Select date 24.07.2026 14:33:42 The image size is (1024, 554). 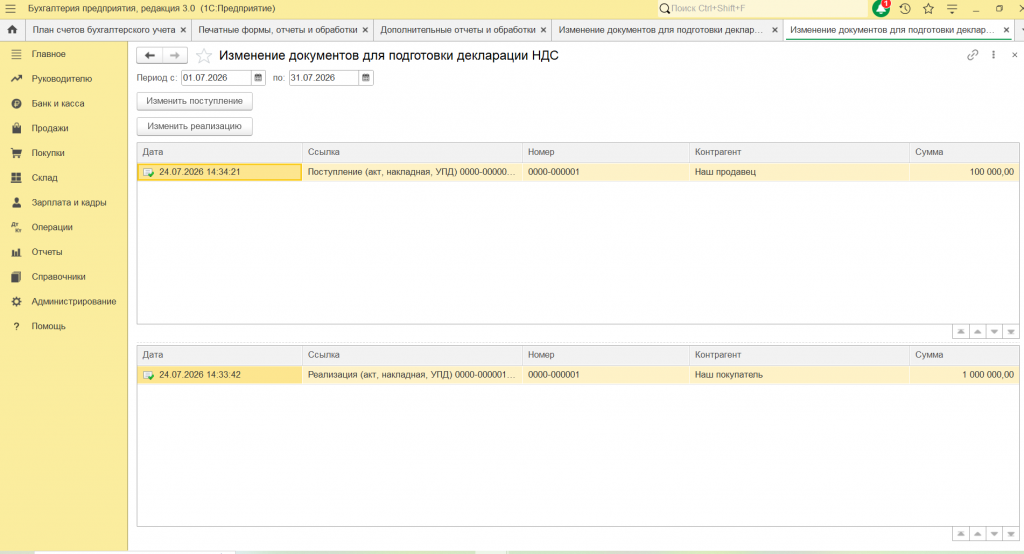coord(219,375)
